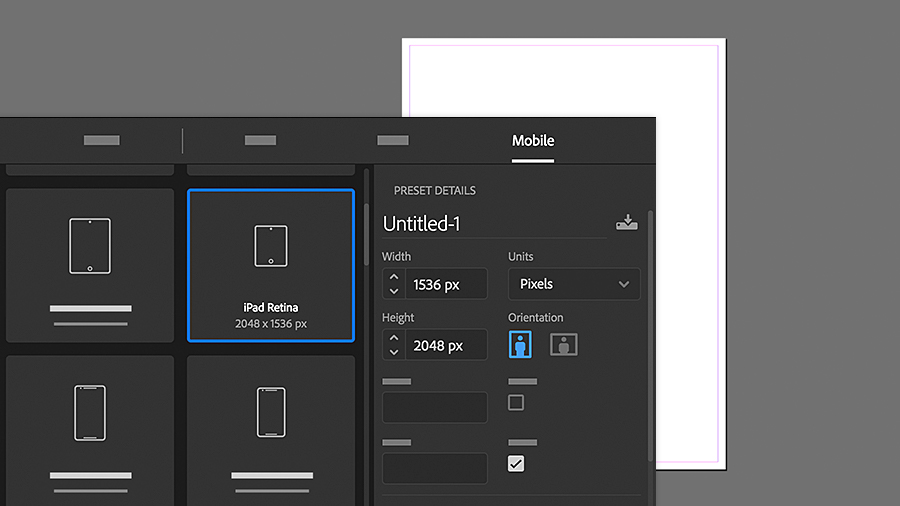Select landscape orientation icon
Image resolution: width=900 pixels, height=506 pixels.
click(x=564, y=344)
